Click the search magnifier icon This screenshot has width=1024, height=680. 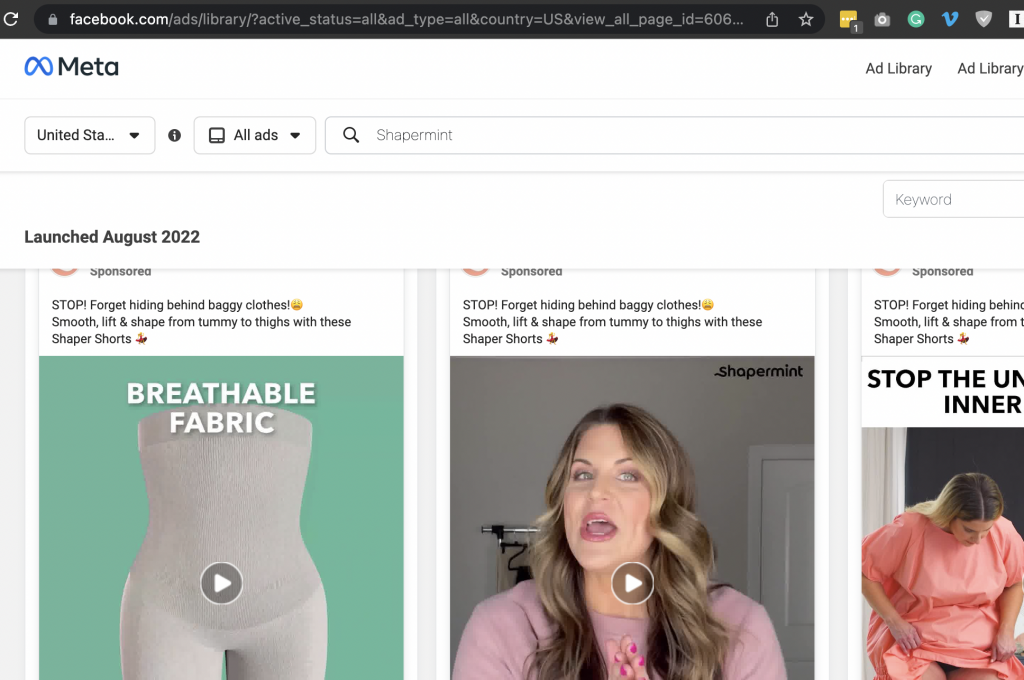tap(351, 135)
